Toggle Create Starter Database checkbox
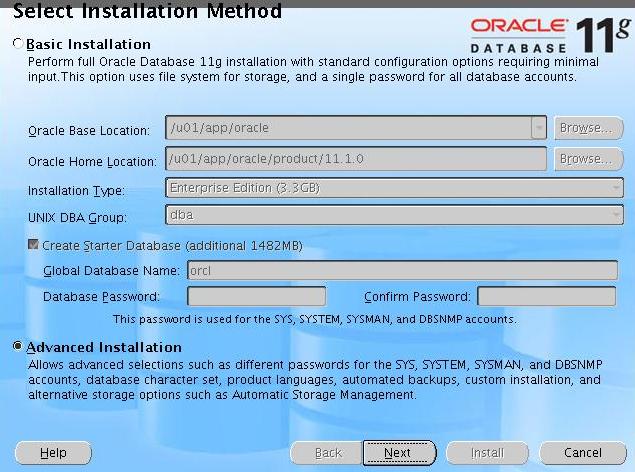Viewport: 635px width, 472px height. click(x=33, y=245)
